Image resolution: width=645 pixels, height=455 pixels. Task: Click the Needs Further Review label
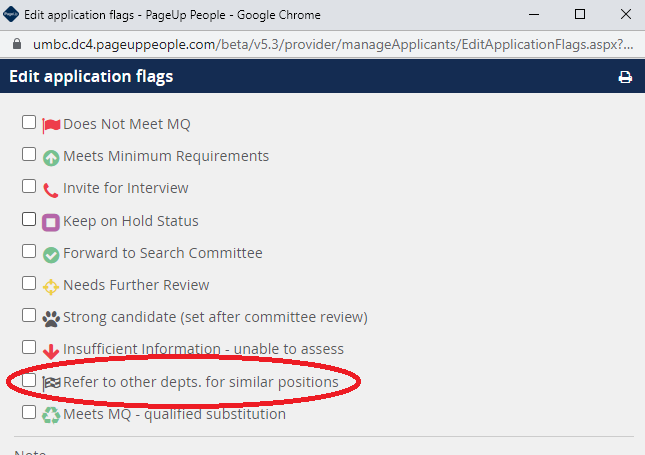(136, 285)
